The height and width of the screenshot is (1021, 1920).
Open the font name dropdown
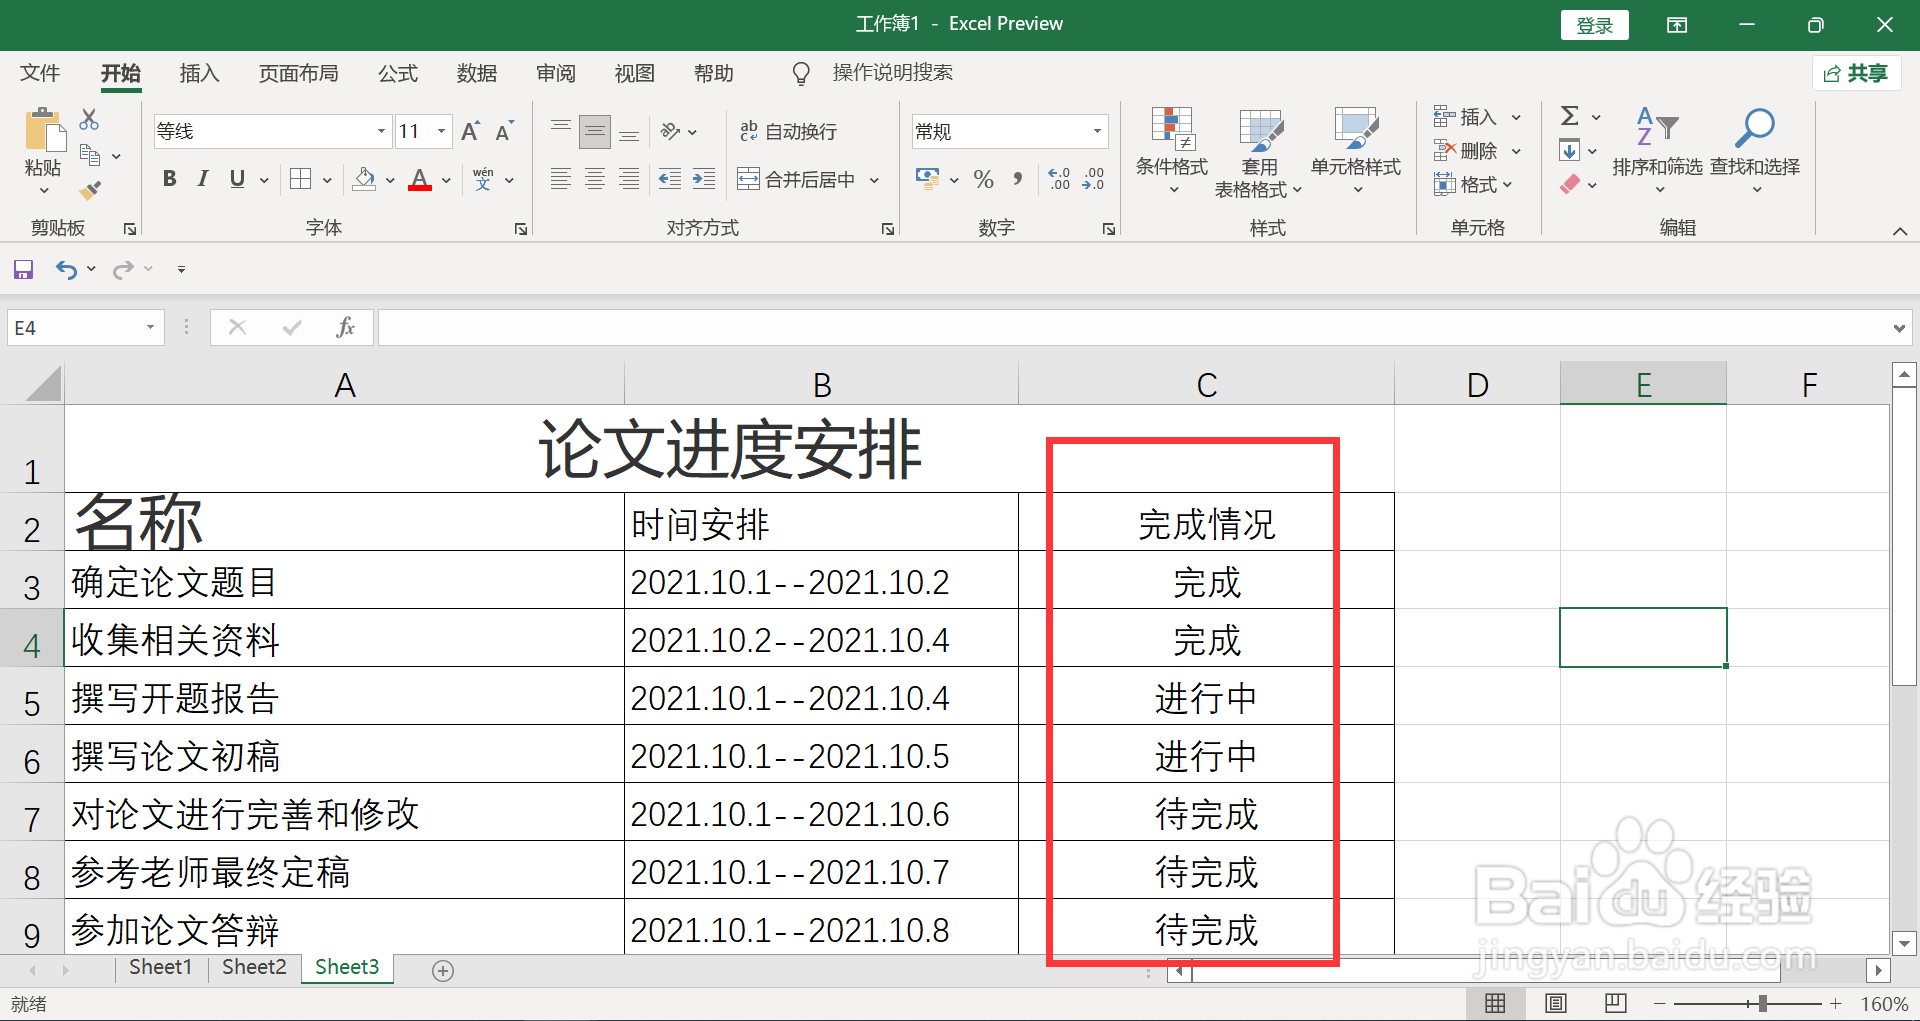tap(381, 131)
